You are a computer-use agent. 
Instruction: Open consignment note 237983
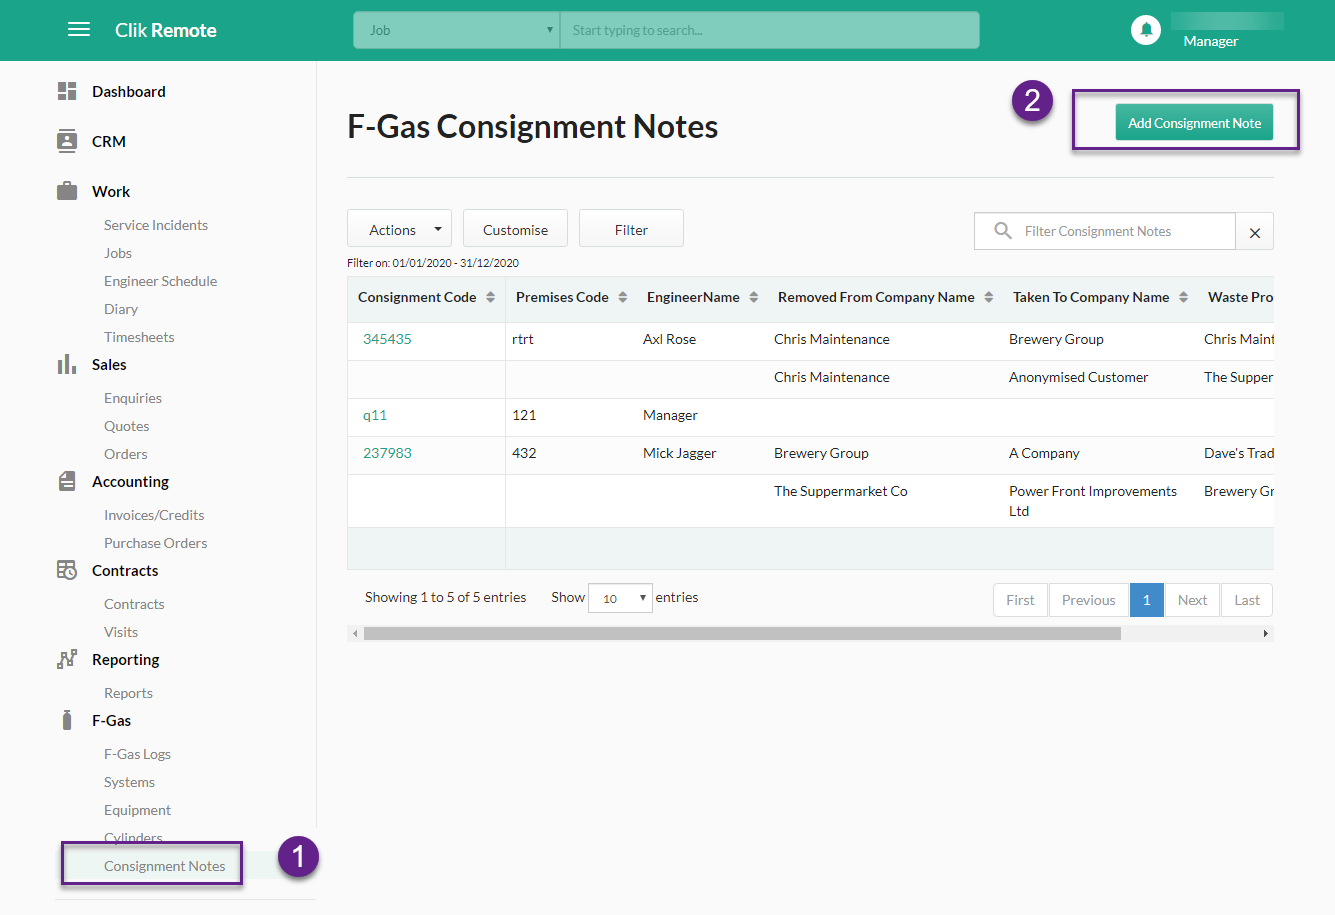[x=387, y=452]
